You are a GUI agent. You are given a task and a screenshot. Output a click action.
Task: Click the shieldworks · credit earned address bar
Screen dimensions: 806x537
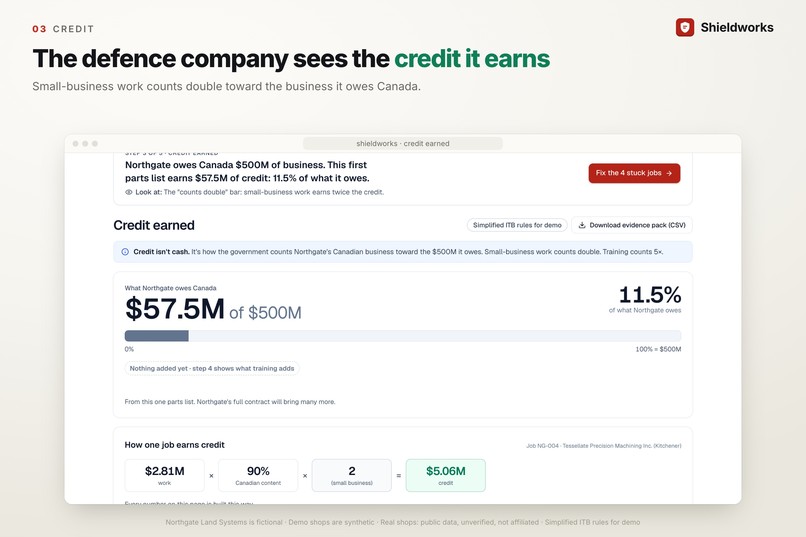click(402, 143)
